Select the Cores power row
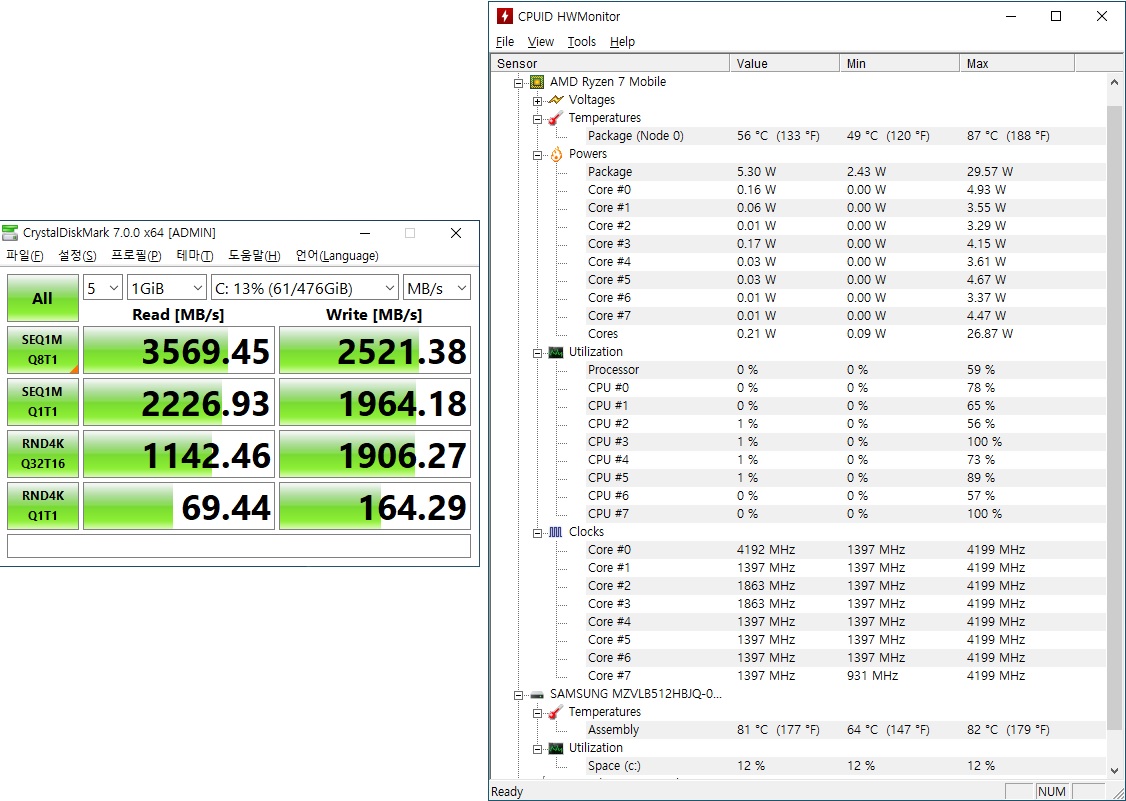The width and height of the screenshot is (1126, 801). tap(845, 334)
